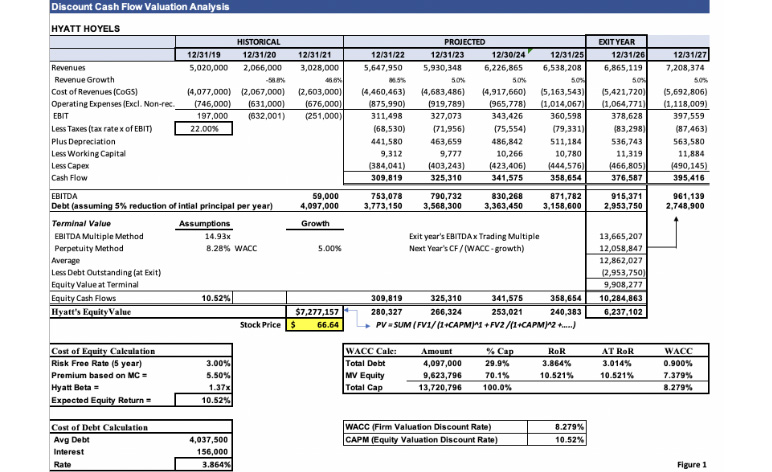Screen dimensions: 772x472
Task: Click the discounted exit value 6,237,102
Action: (623, 312)
